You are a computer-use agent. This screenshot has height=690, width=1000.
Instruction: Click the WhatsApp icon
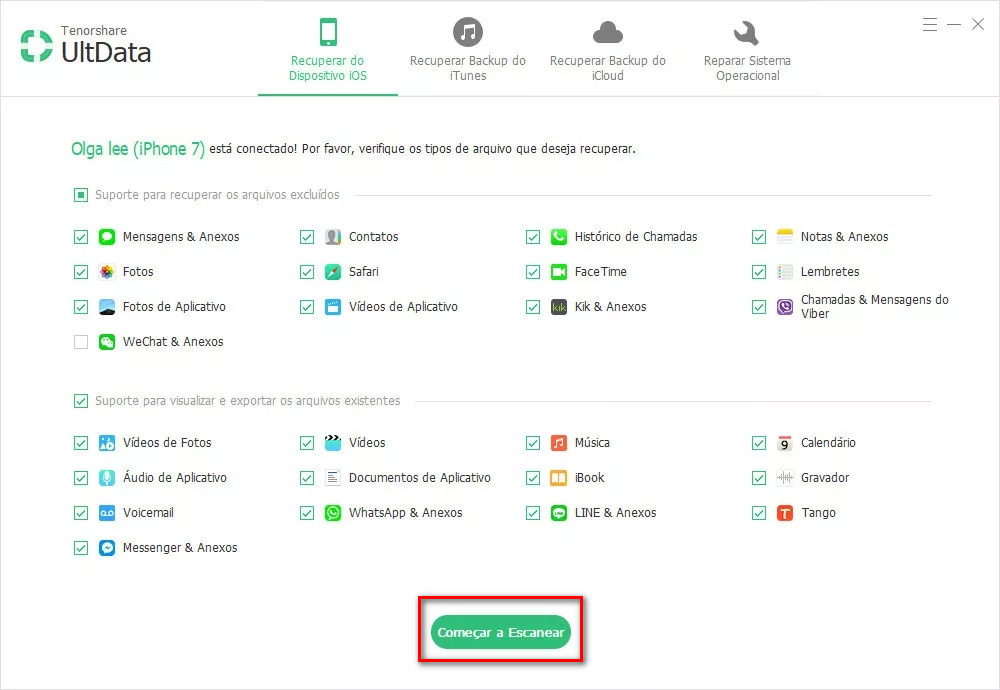point(333,513)
